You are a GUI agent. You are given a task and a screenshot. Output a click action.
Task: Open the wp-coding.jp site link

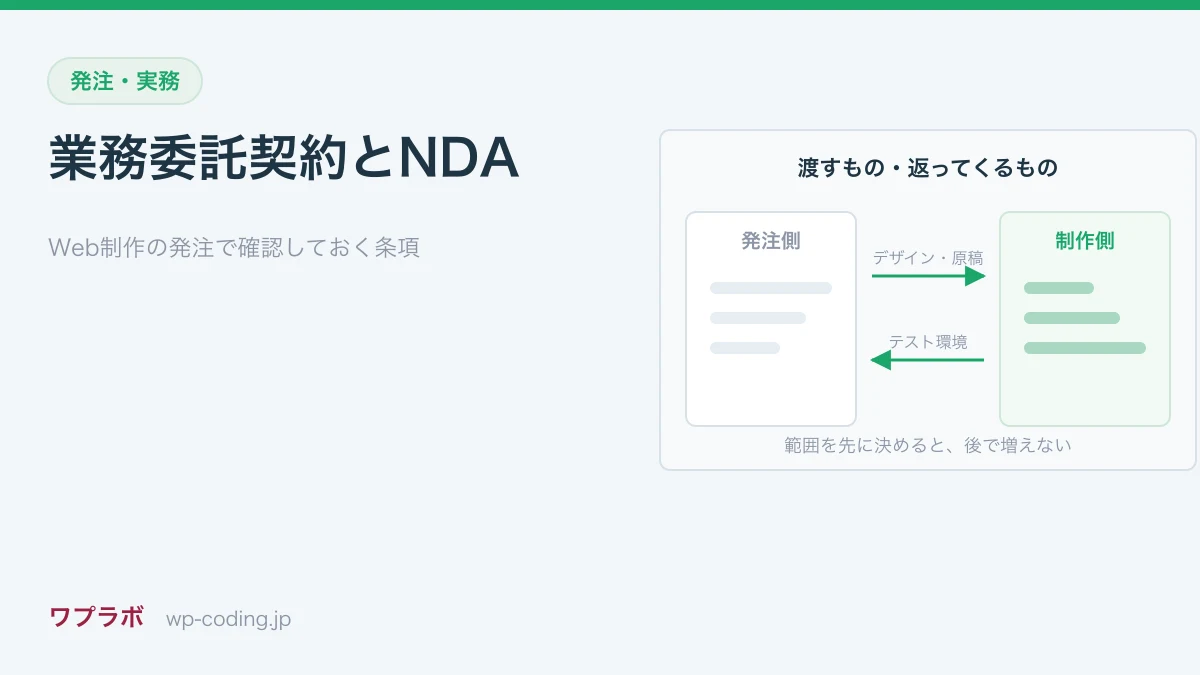coord(228,619)
